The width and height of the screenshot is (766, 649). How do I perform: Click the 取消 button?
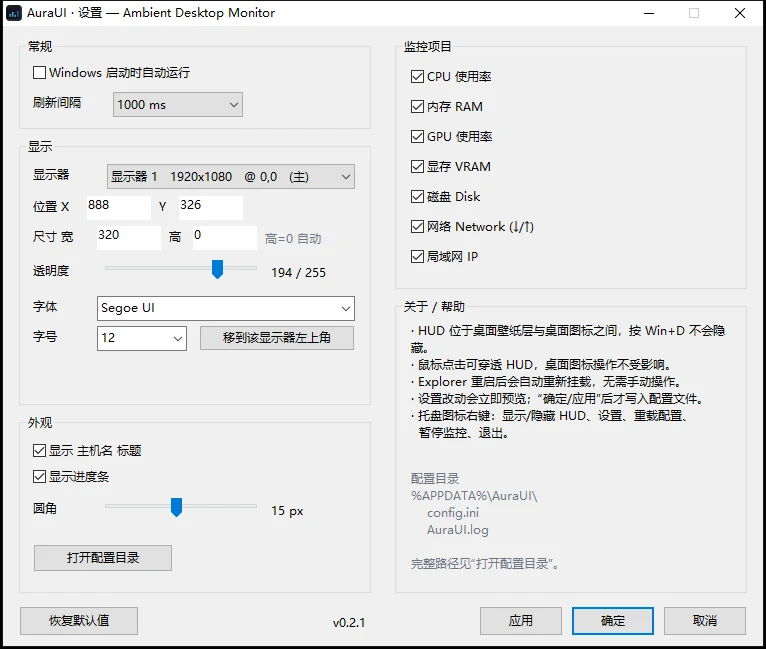(x=704, y=621)
